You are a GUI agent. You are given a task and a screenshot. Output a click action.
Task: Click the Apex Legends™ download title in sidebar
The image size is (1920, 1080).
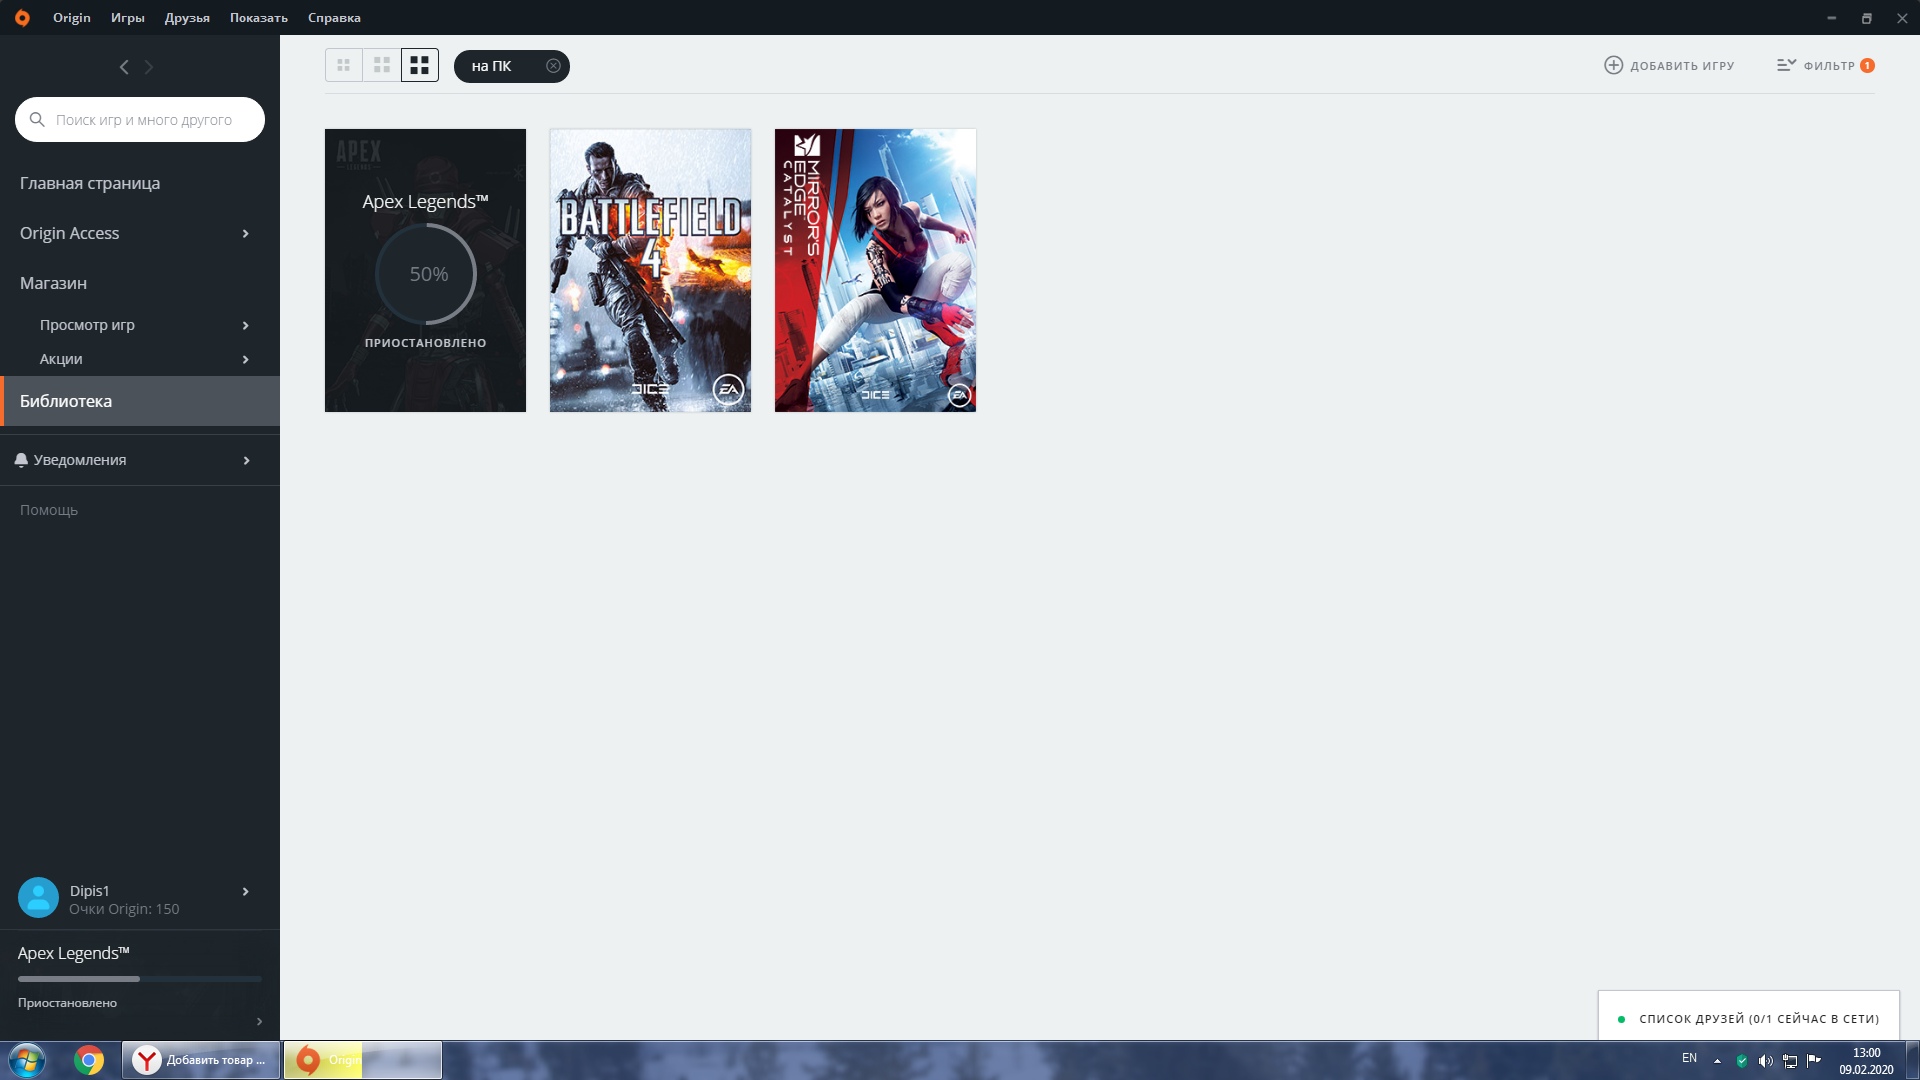click(73, 953)
